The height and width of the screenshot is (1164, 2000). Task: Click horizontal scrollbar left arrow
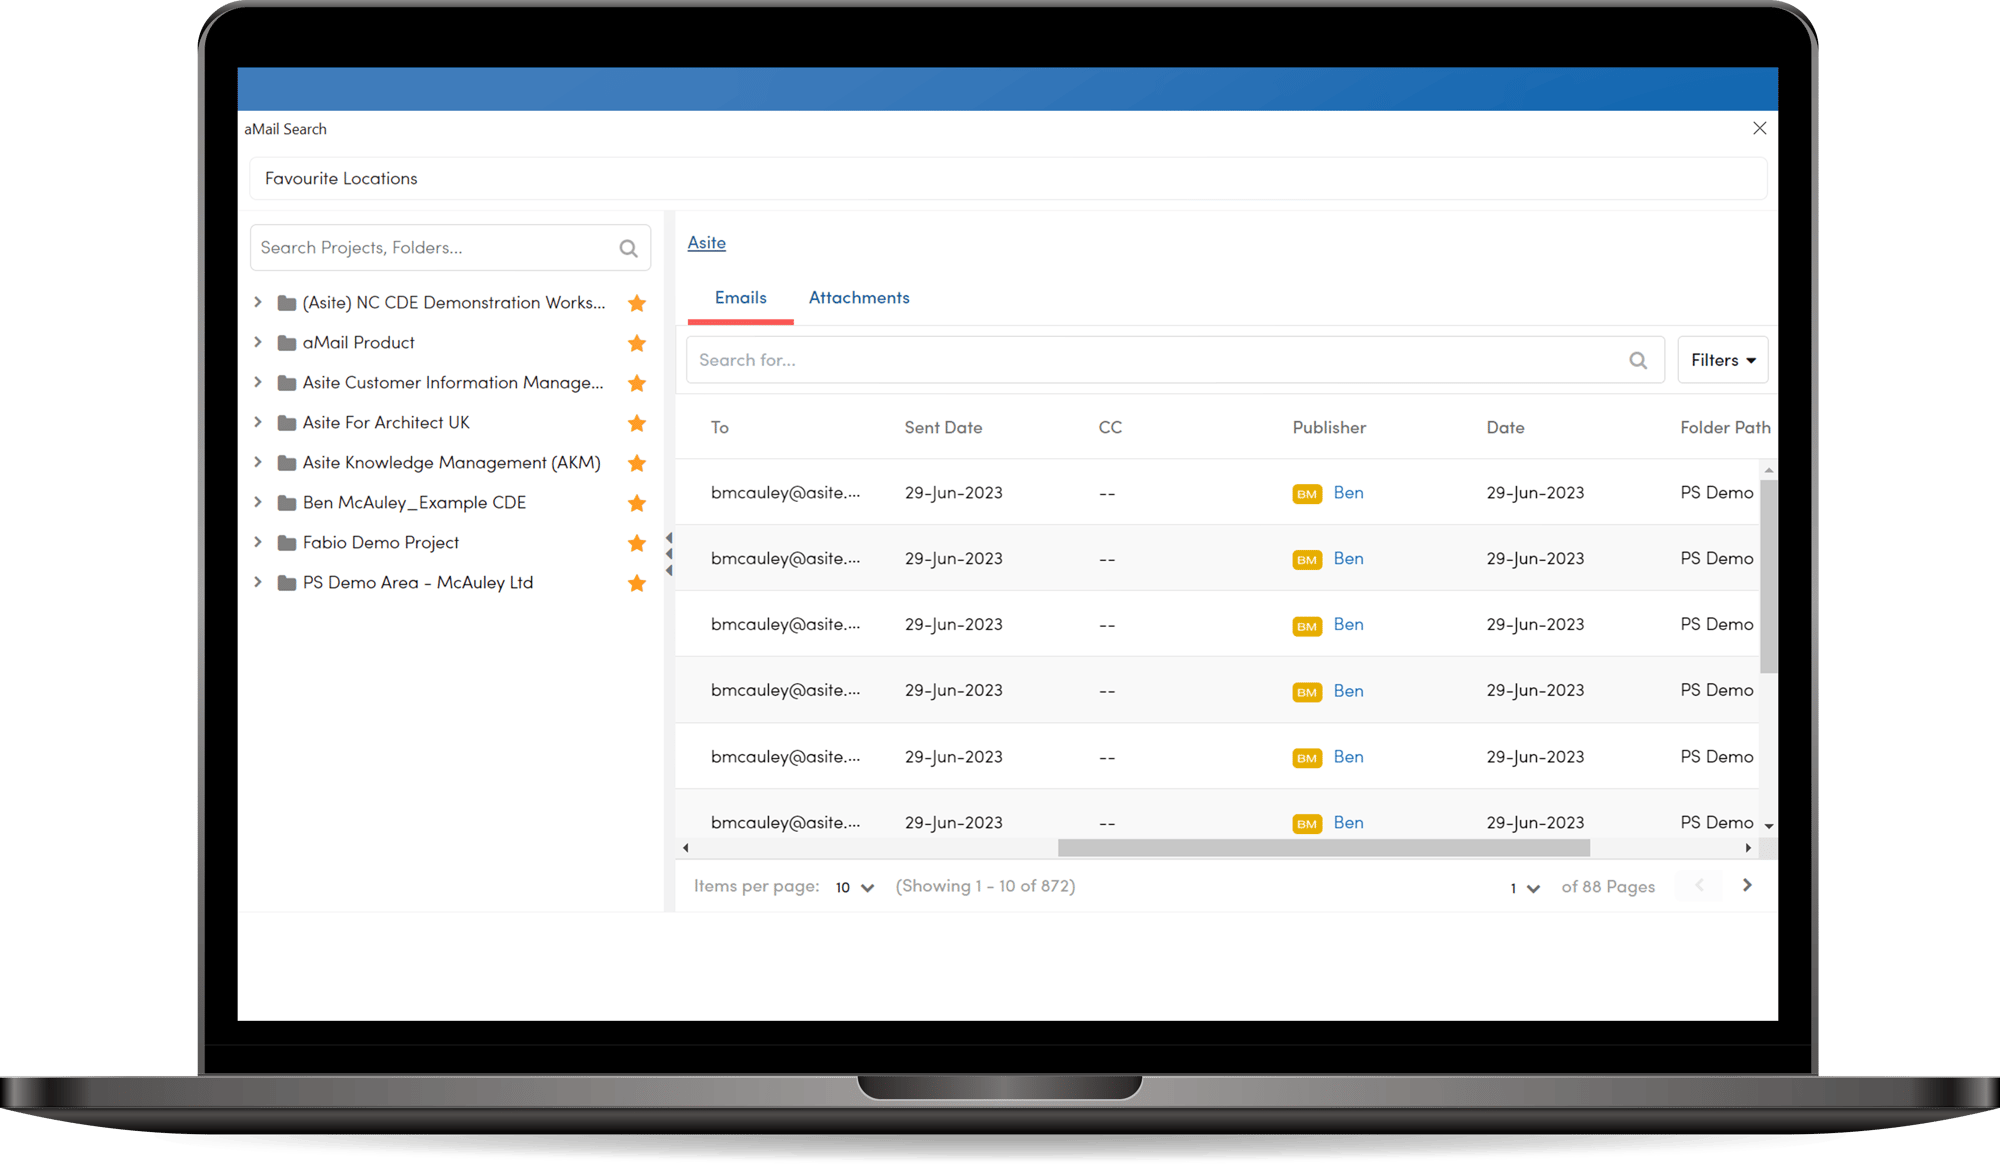coord(685,848)
